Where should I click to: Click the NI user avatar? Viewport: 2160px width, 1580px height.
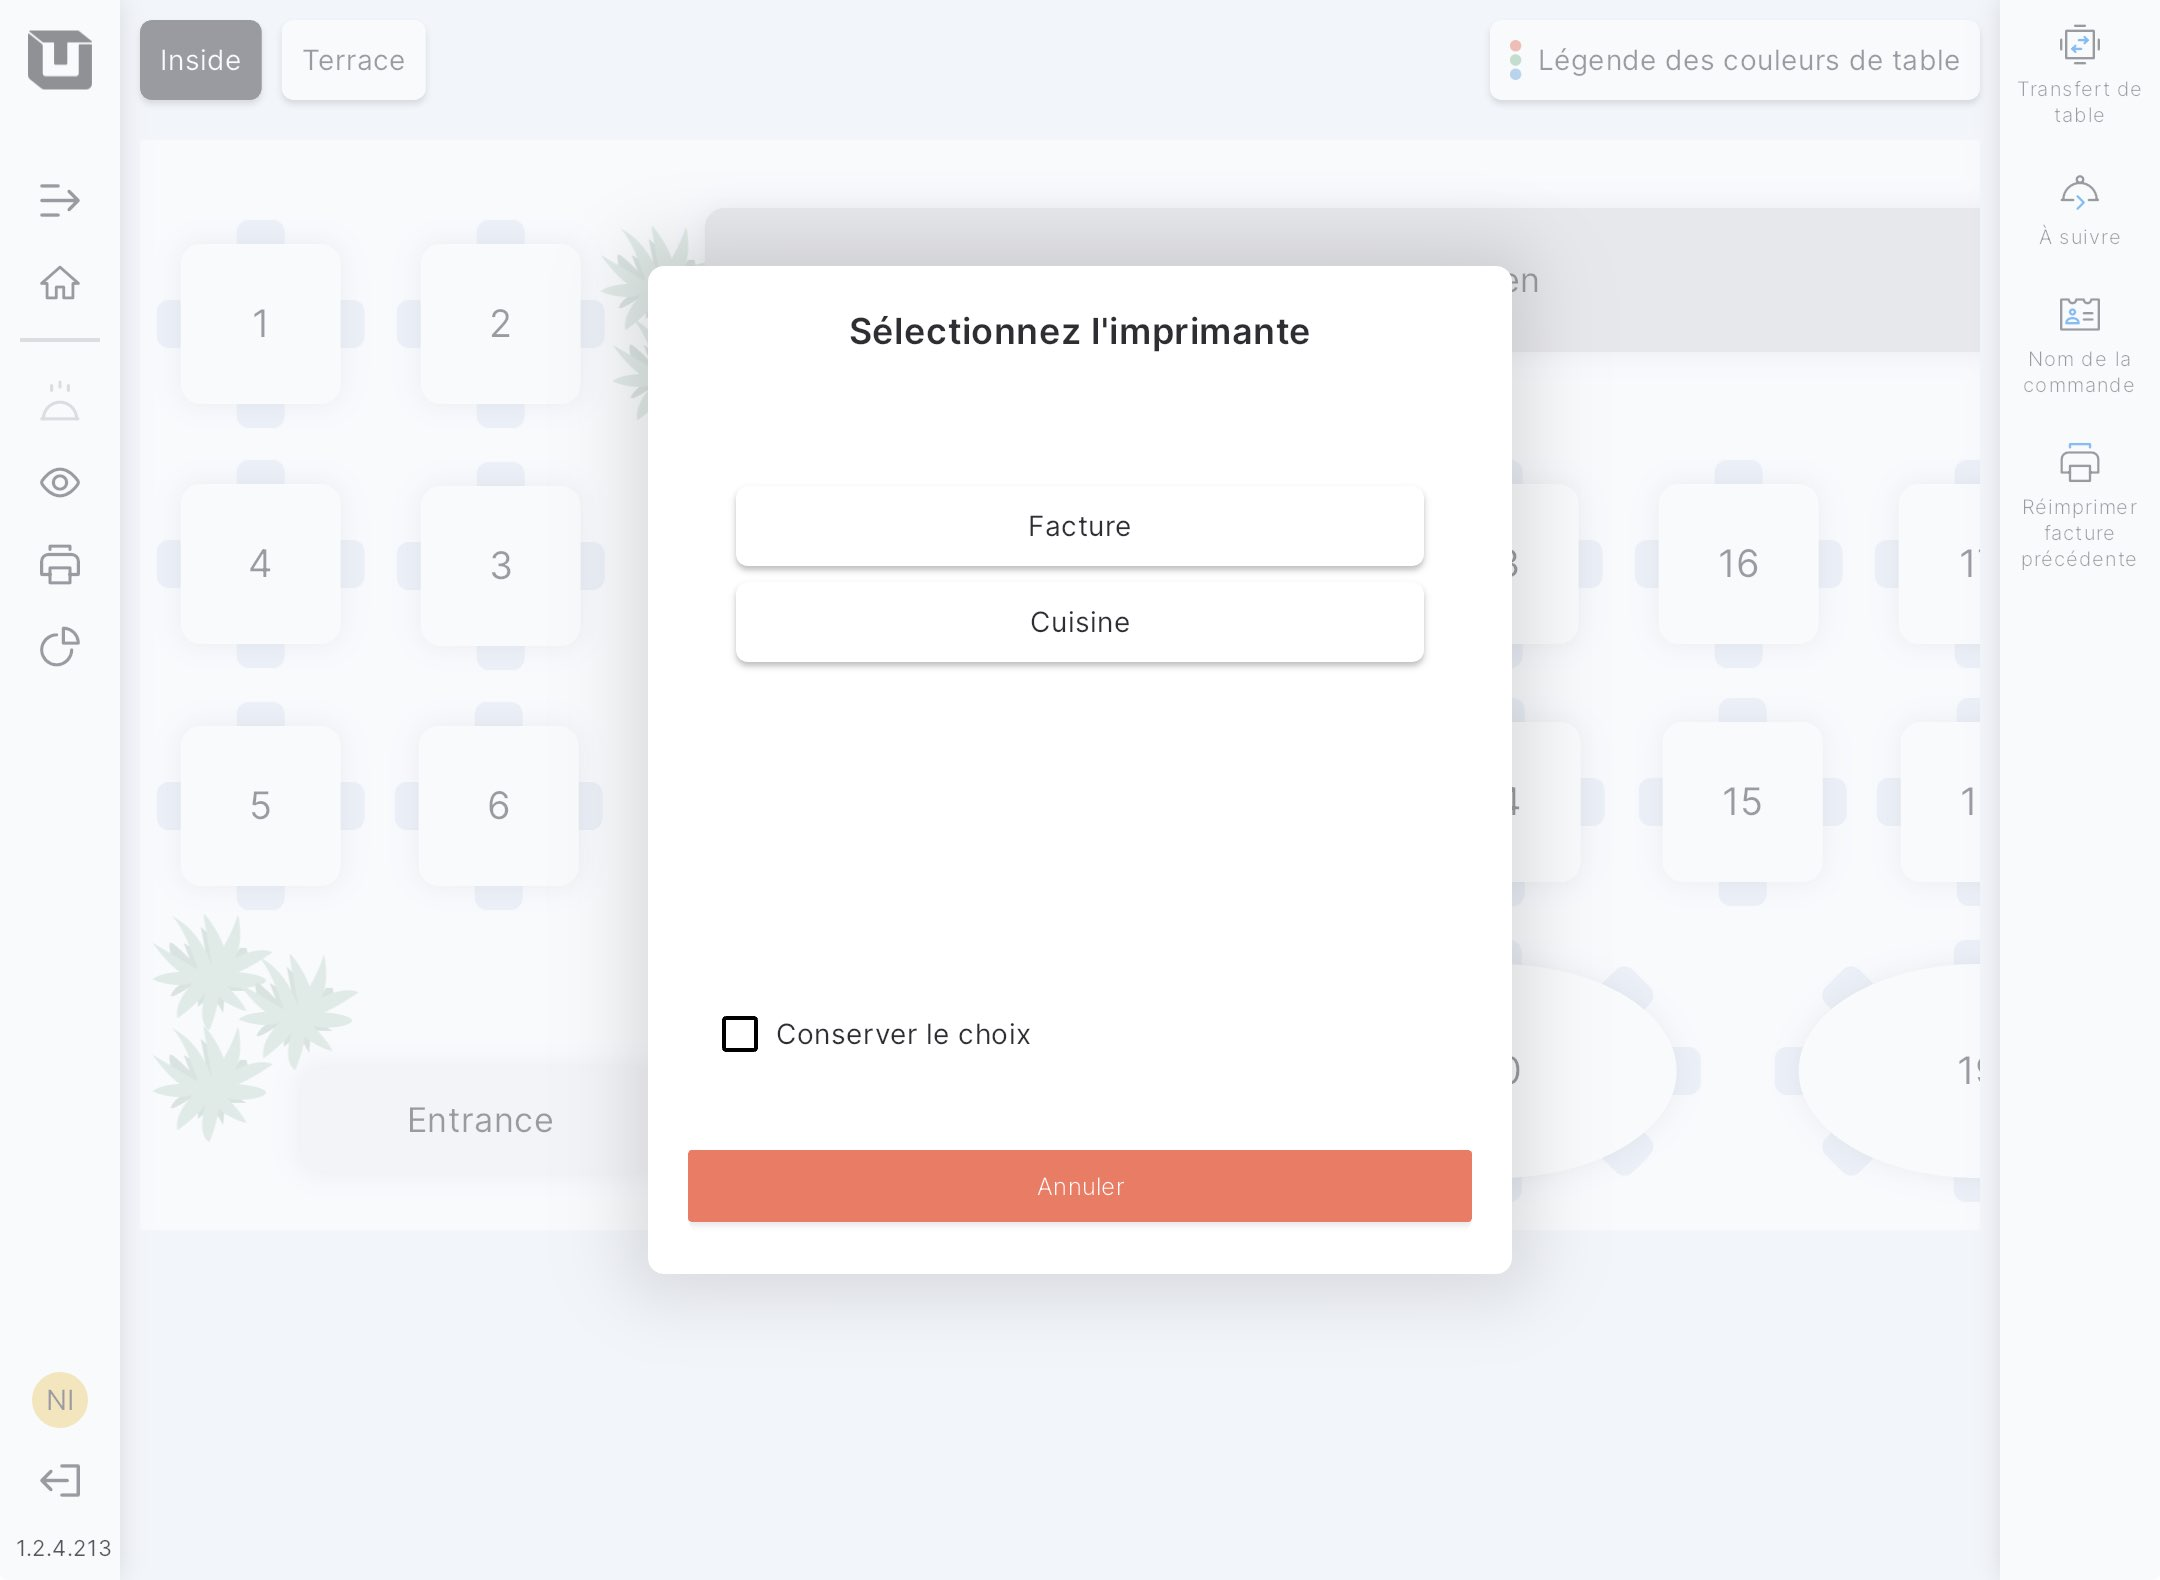[60, 1400]
